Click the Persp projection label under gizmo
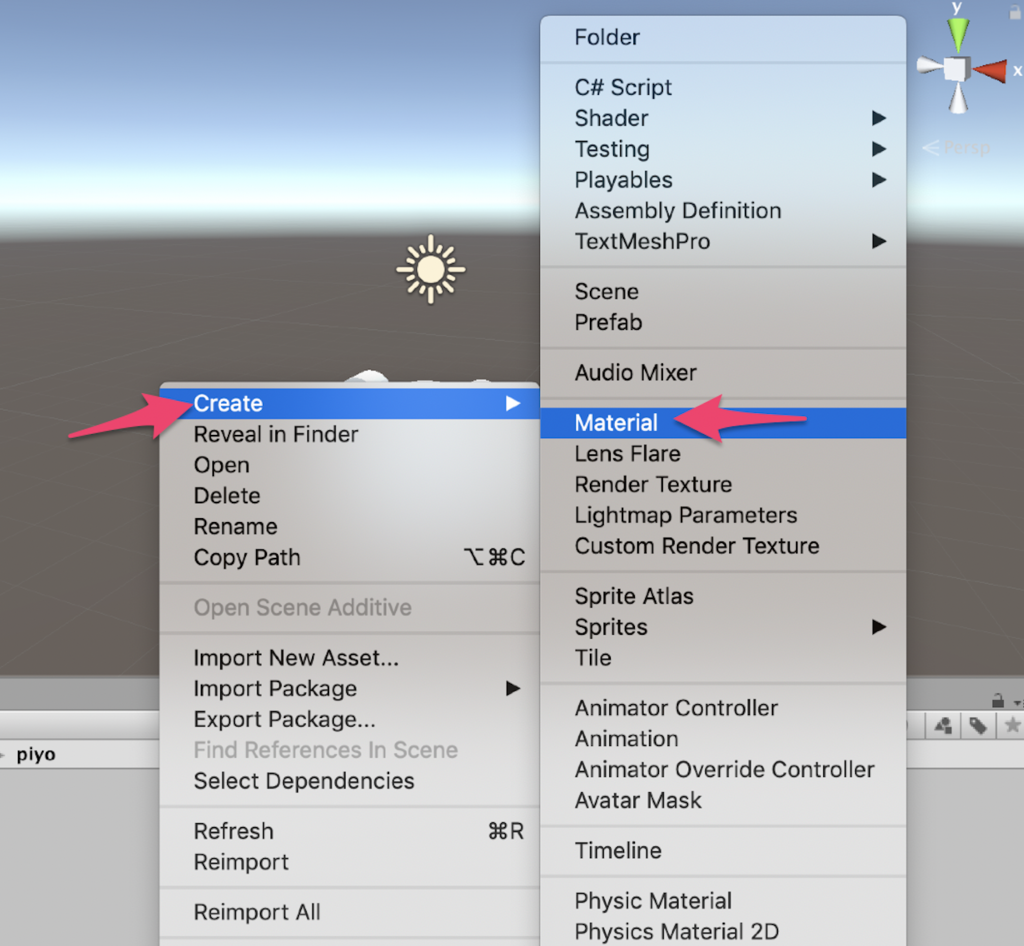This screenshot has height=946, width=1024. tap(957, 148)
